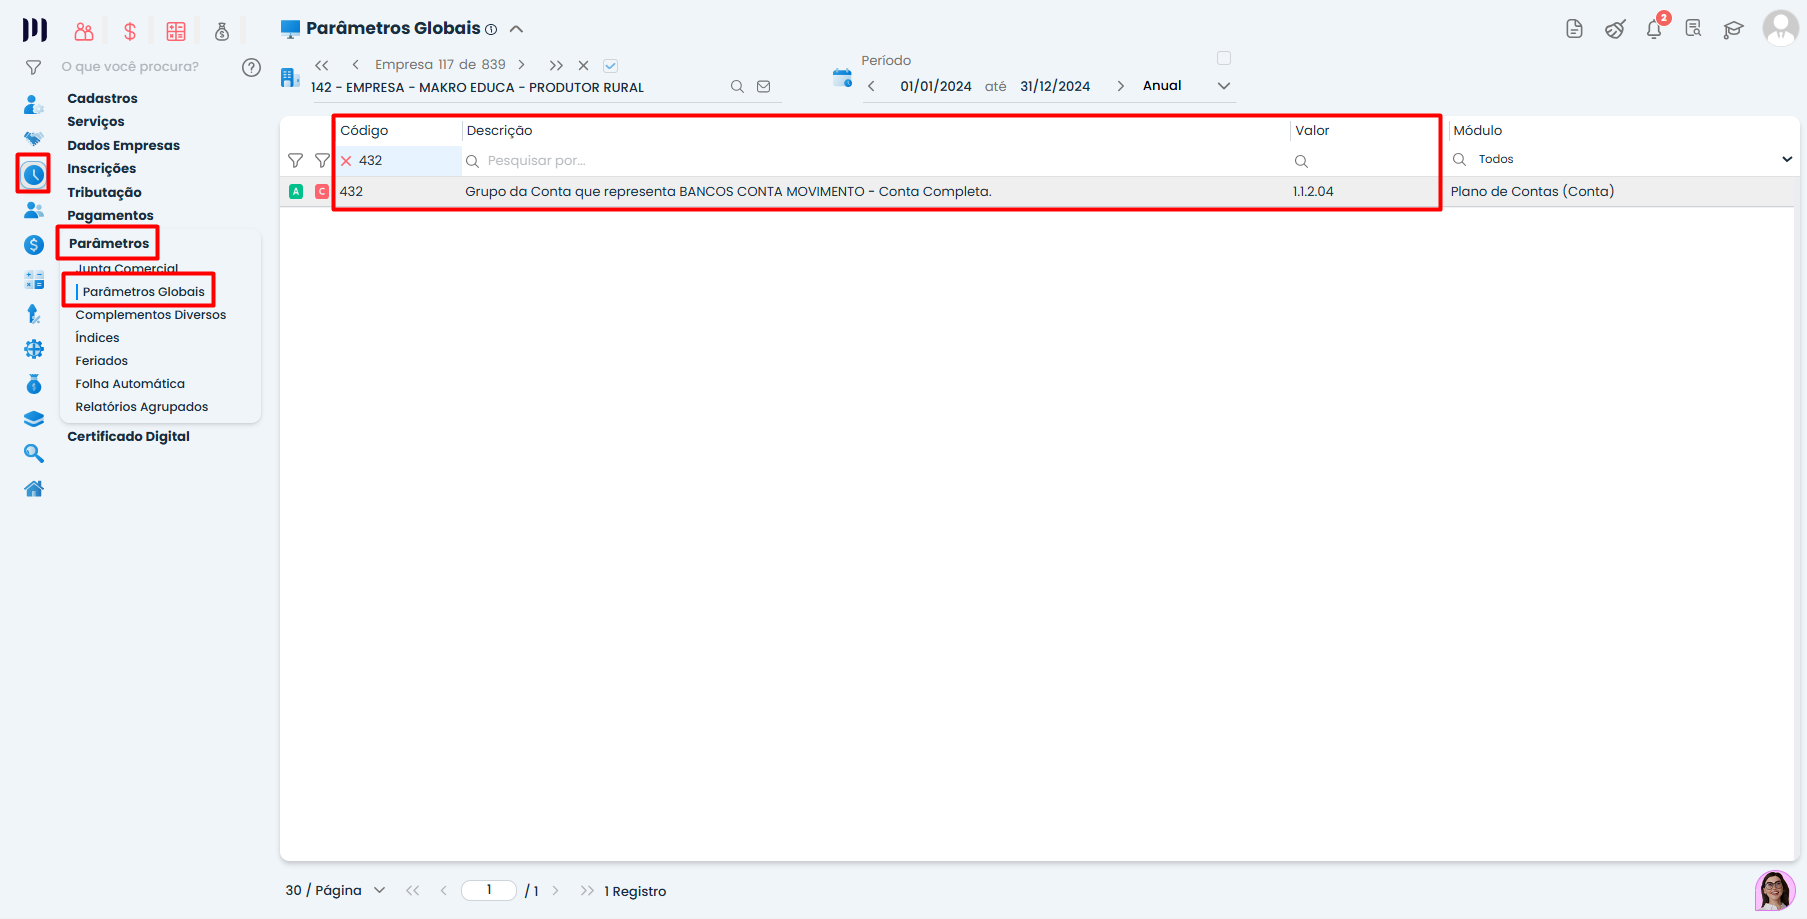This screenshot has height=919, width=1807.
Task: Open the pink people module icon
Action: [x=84, y=31]
